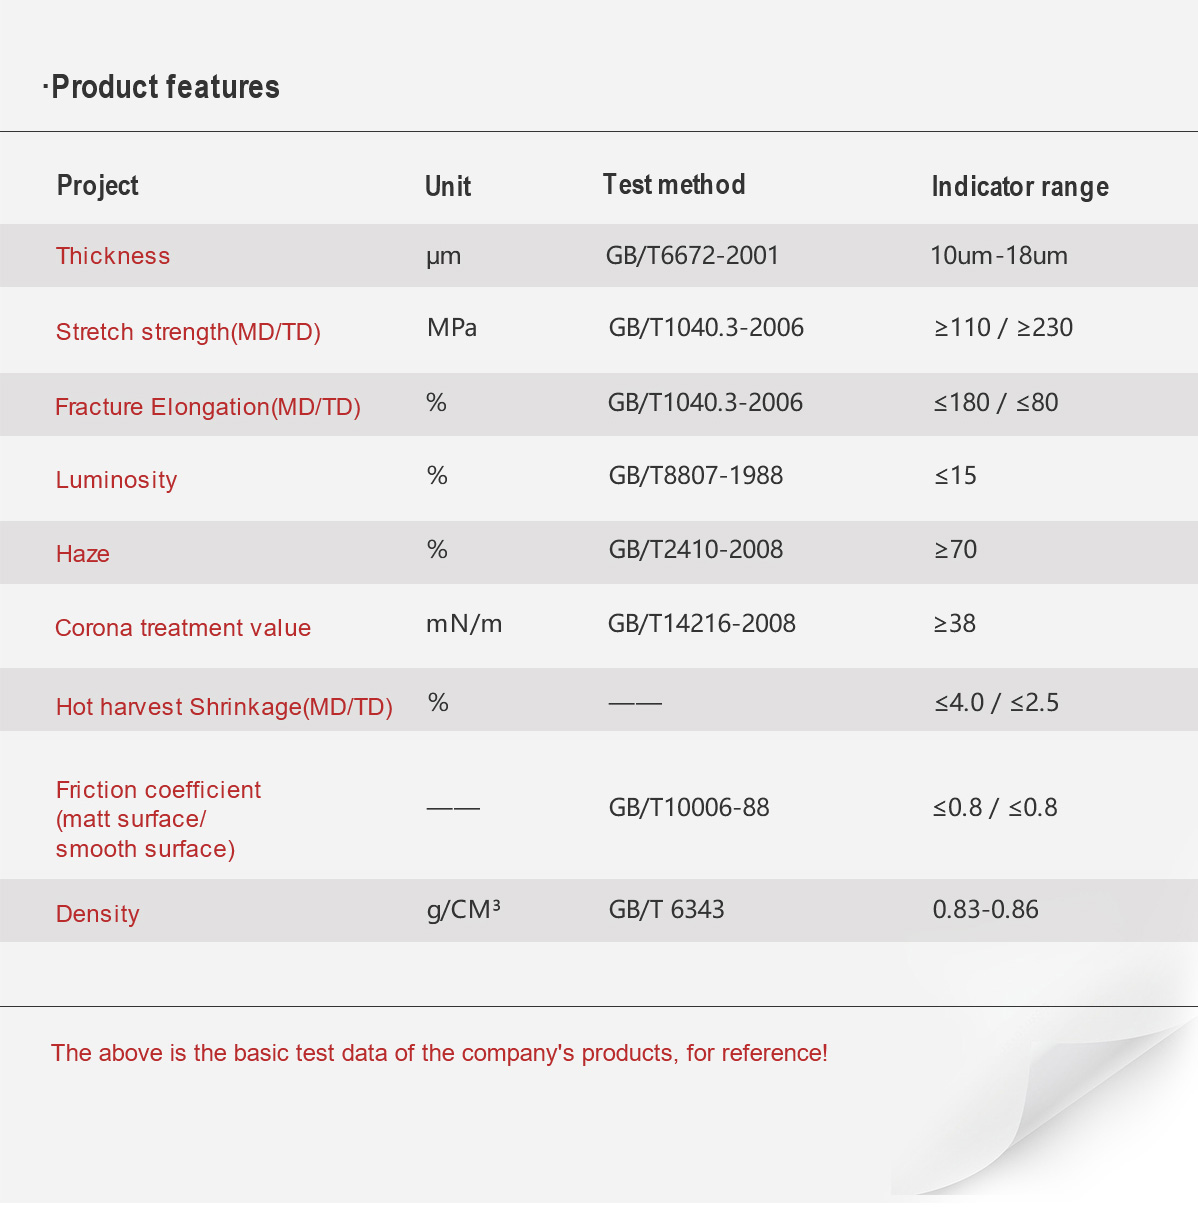Click Corona treatment value label

coord(183,628)
